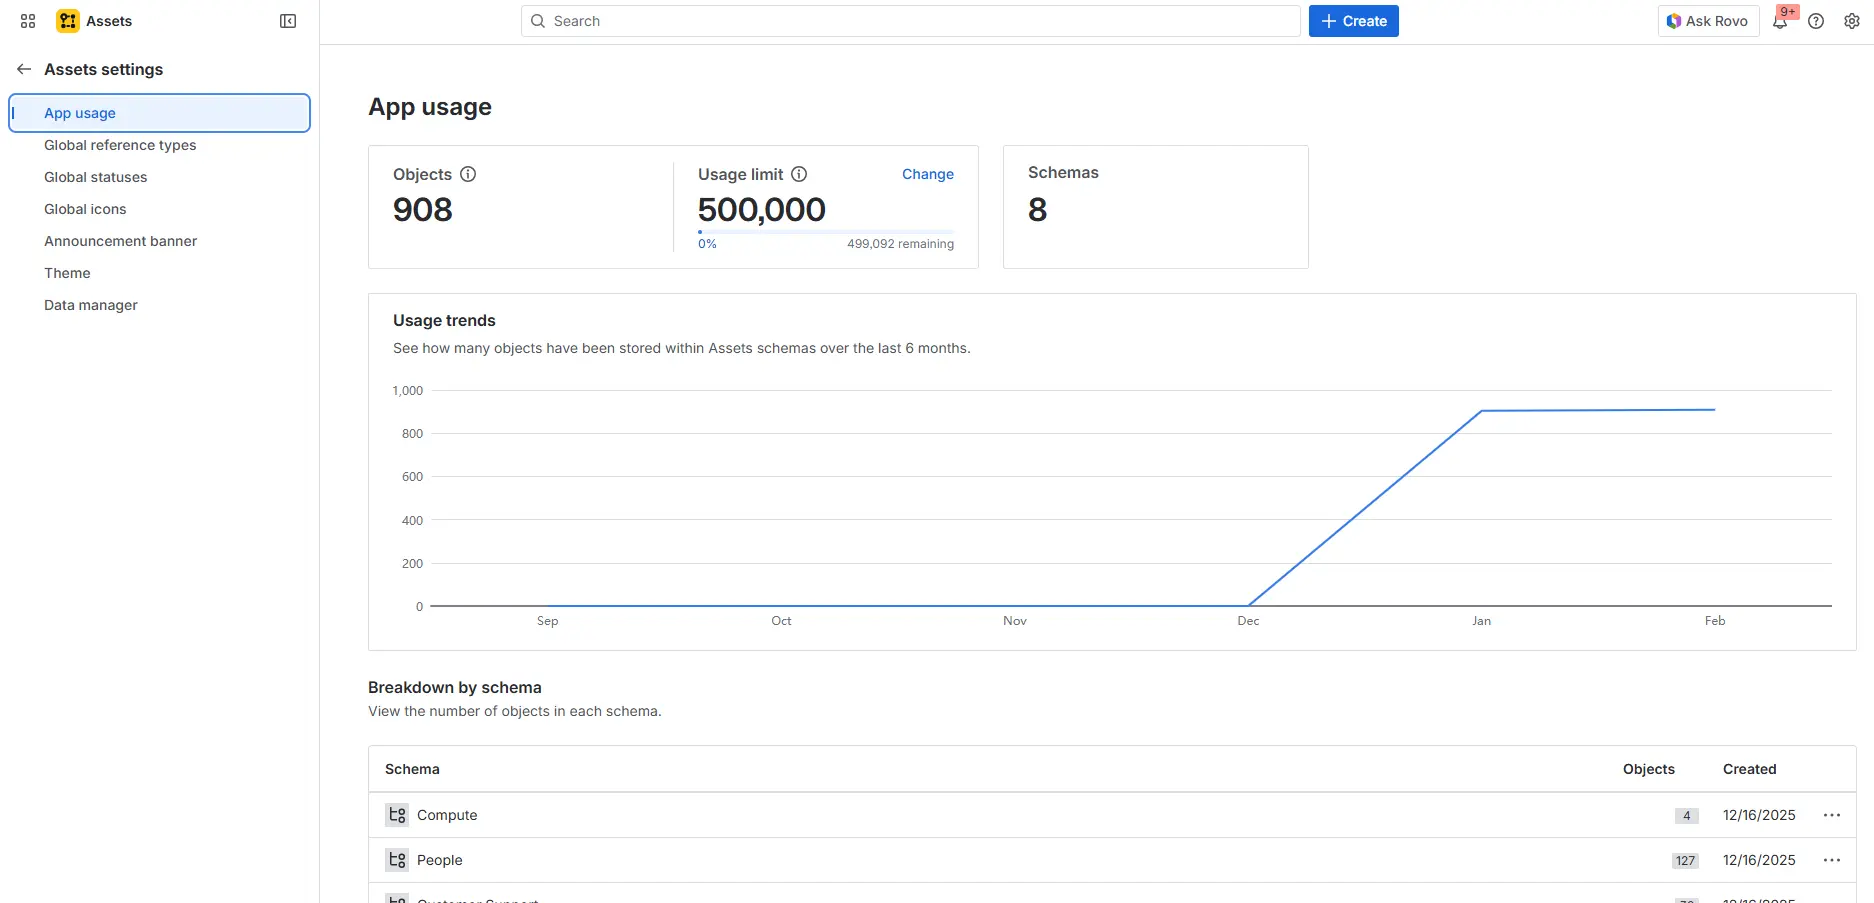Screen dimensions: 1874x903
Task: Click the usage limit progress bar
Action: click(826, 232)
